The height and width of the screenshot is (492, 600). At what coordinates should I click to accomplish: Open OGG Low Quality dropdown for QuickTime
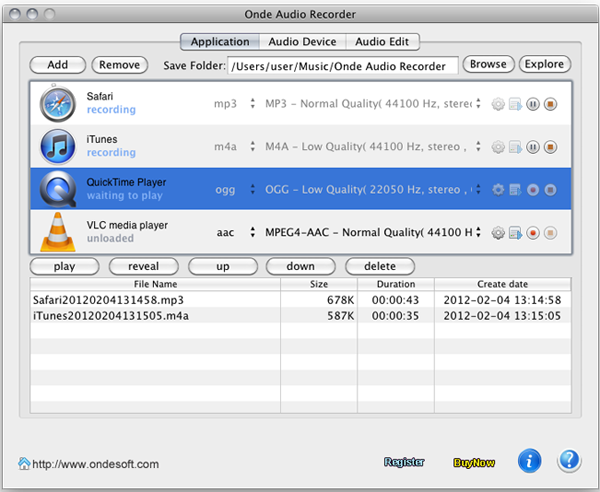coord(373,189)
